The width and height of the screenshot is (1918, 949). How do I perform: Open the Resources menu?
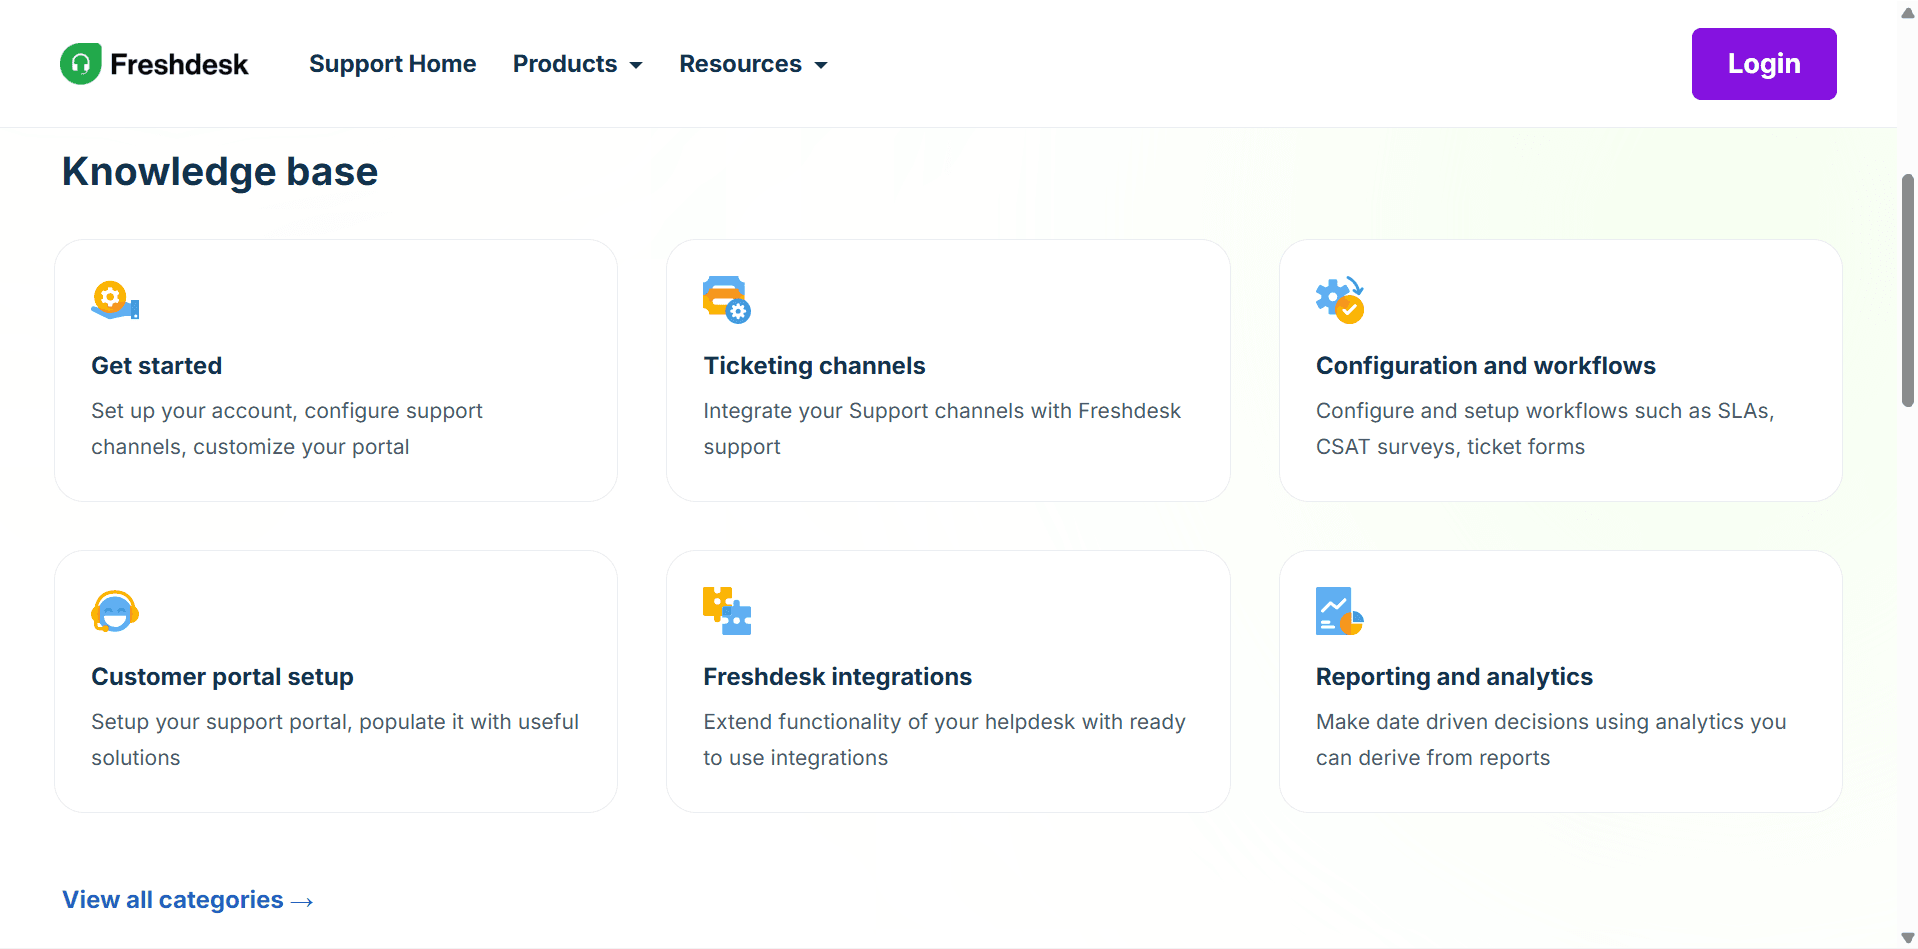754,64
